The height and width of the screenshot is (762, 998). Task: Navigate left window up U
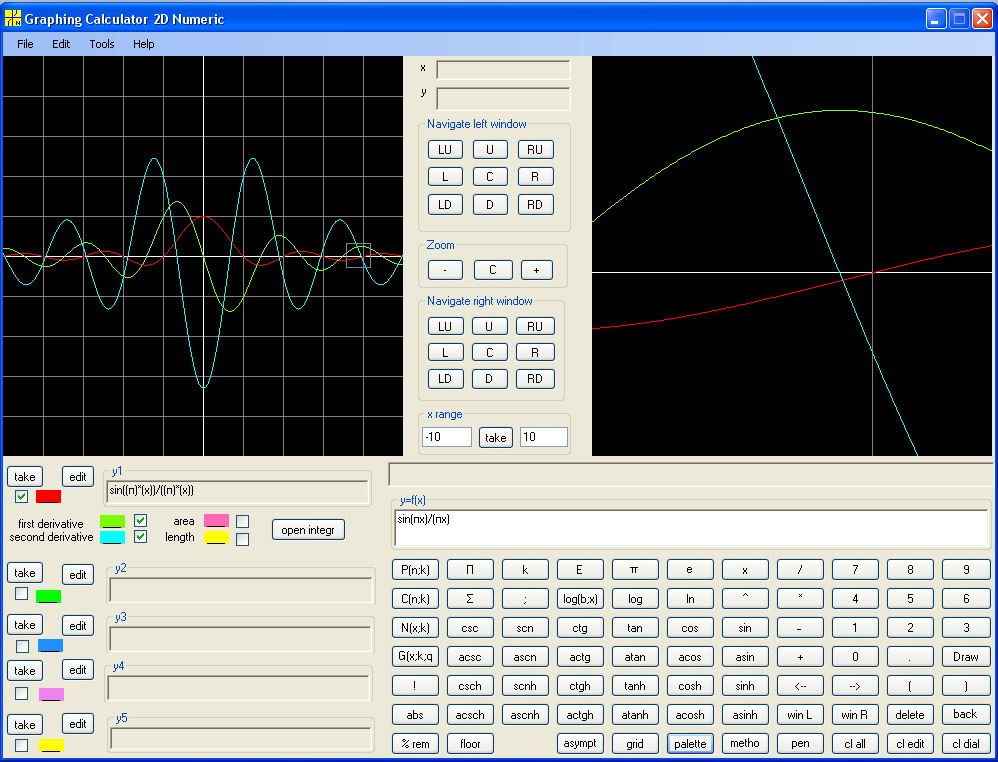click(x=489, y=150)
